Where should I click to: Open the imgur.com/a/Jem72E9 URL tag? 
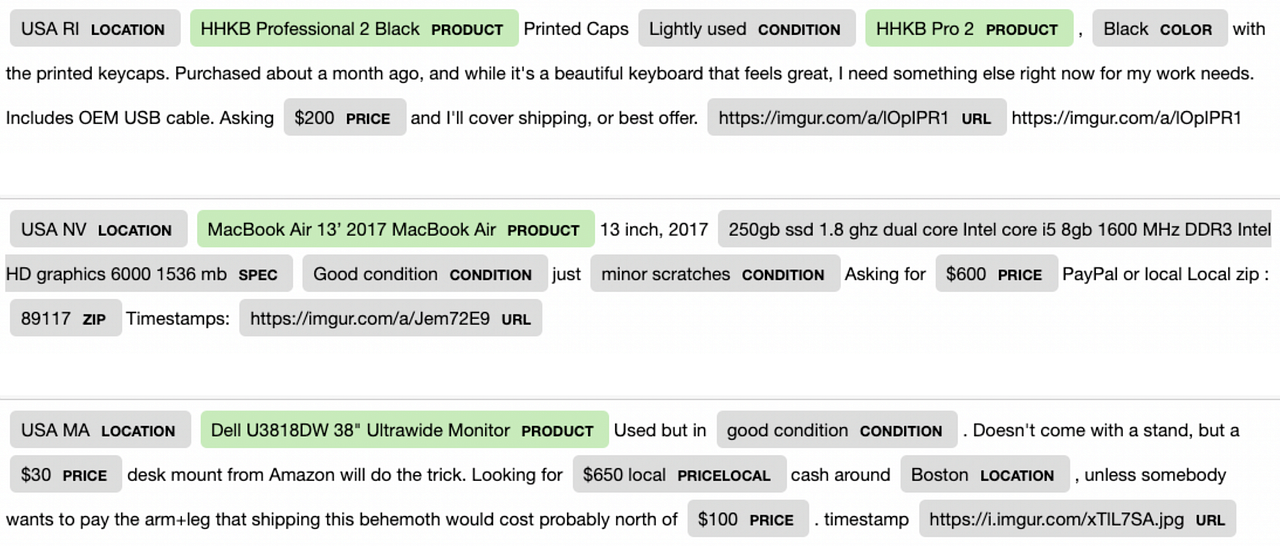point(391,318)
